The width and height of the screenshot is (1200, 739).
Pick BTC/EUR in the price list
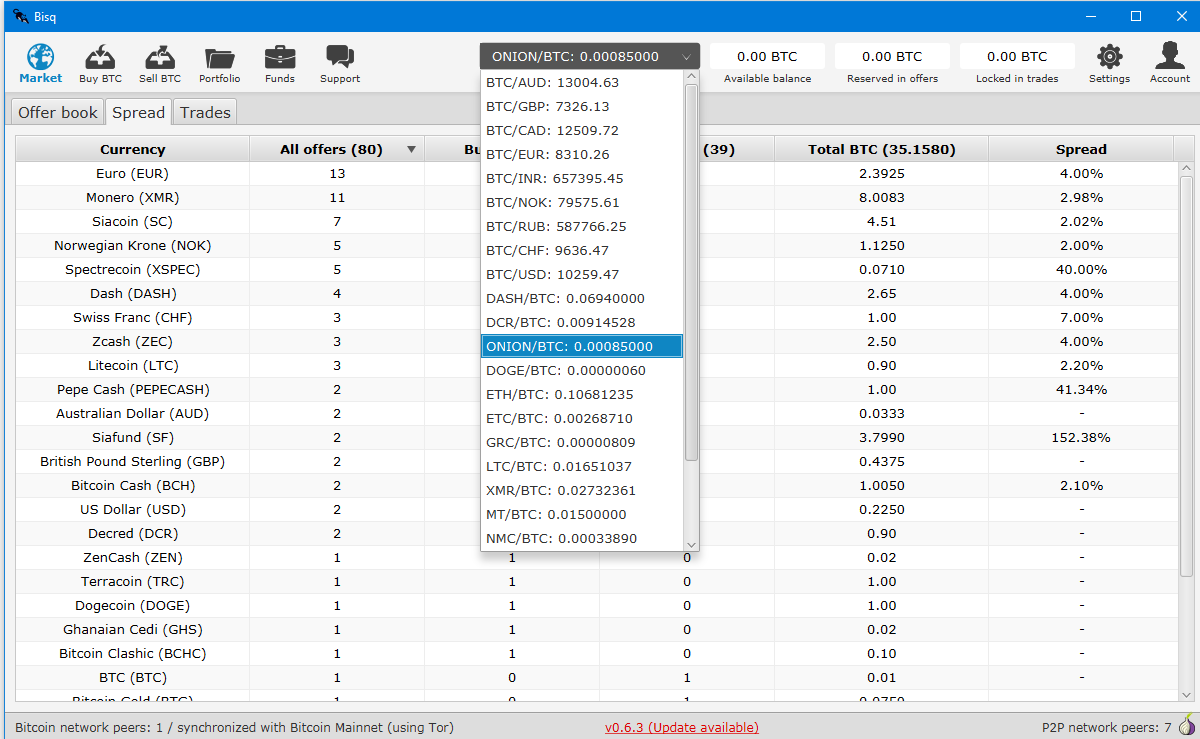point(582,154)
